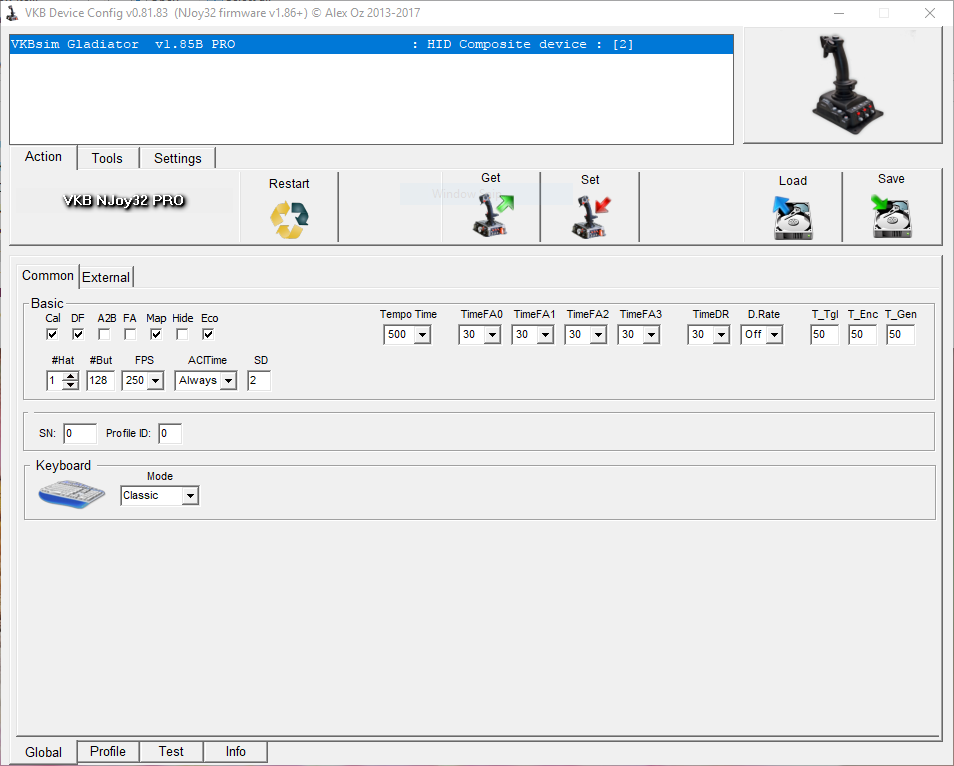Image resolution: width=954 pixels, height=766 pixels.
Task: Select the Common tab
Action: (x=47, y=276)
